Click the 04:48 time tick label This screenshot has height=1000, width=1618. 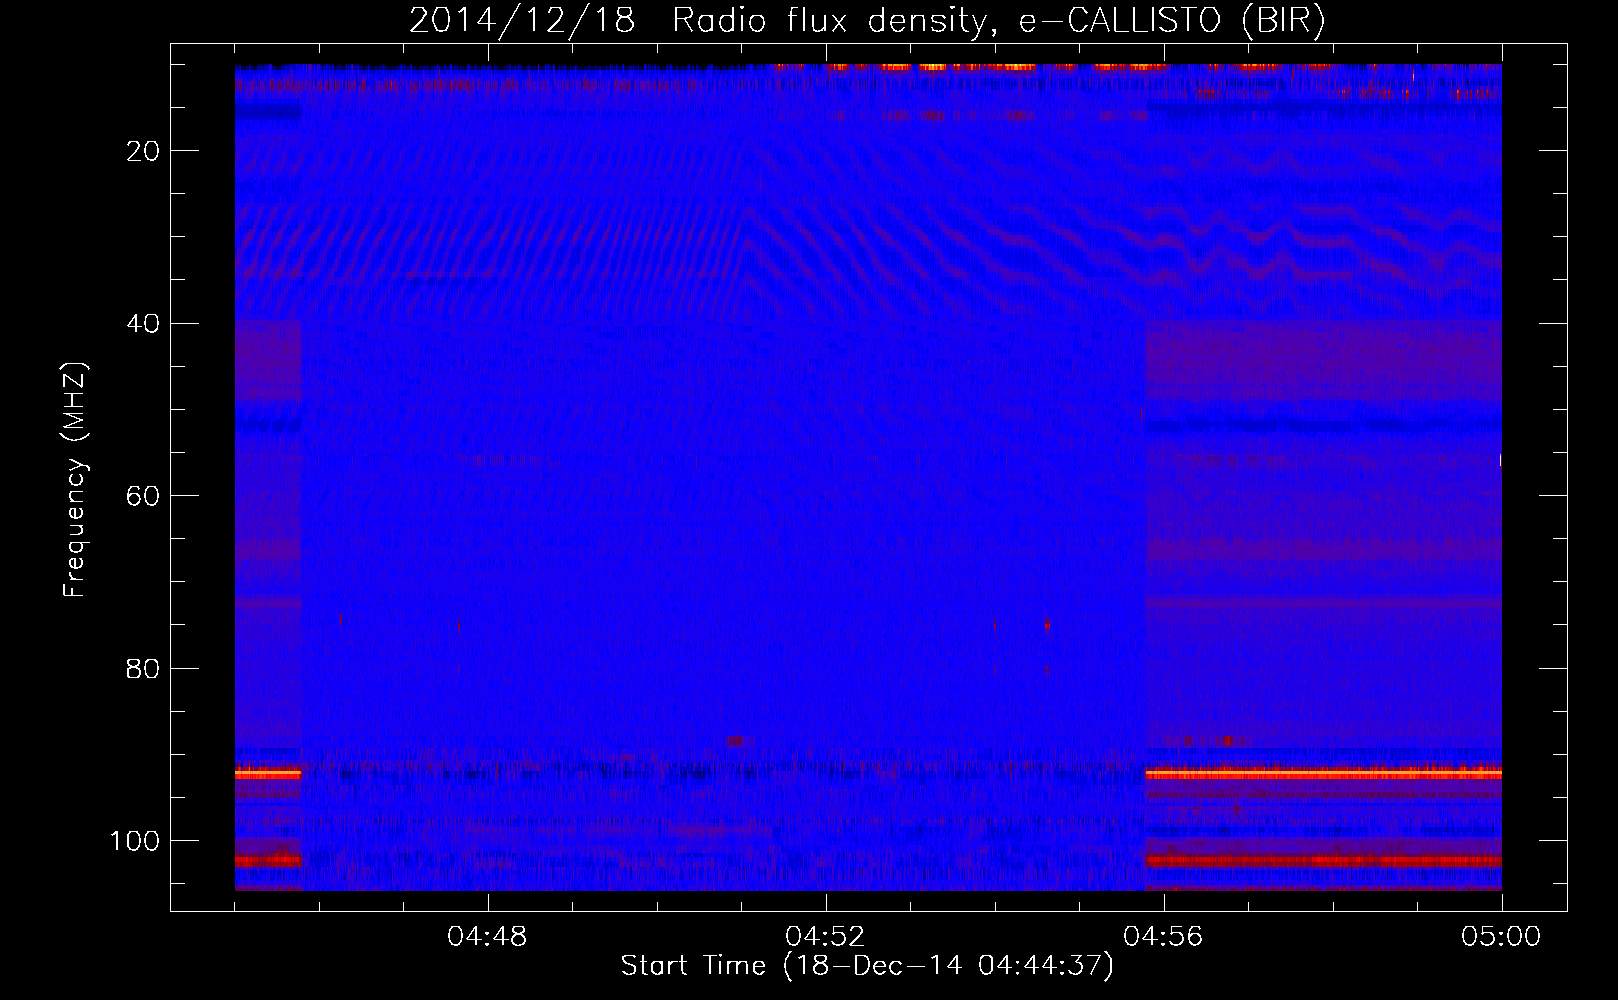pyautogui.click(x=487, y=937)
